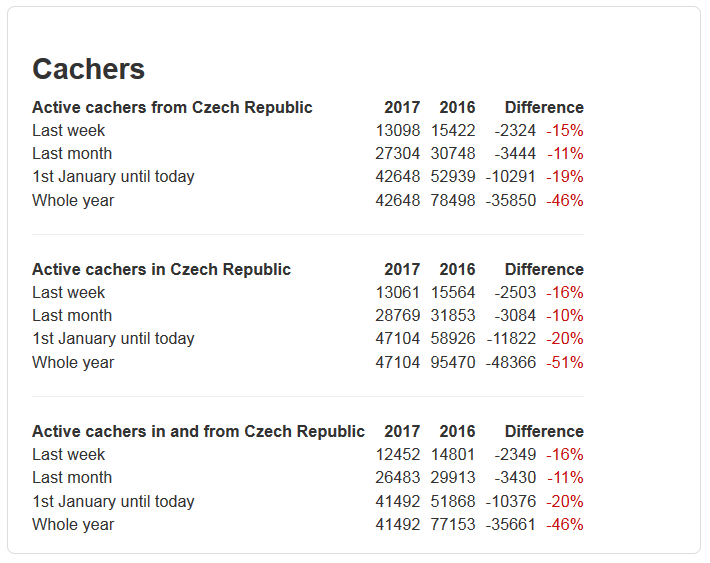Image resolution: width=710 pixels, height=563 pixels.
Task: Click the 52939 value in first table
Action: (x=453, y=177)
